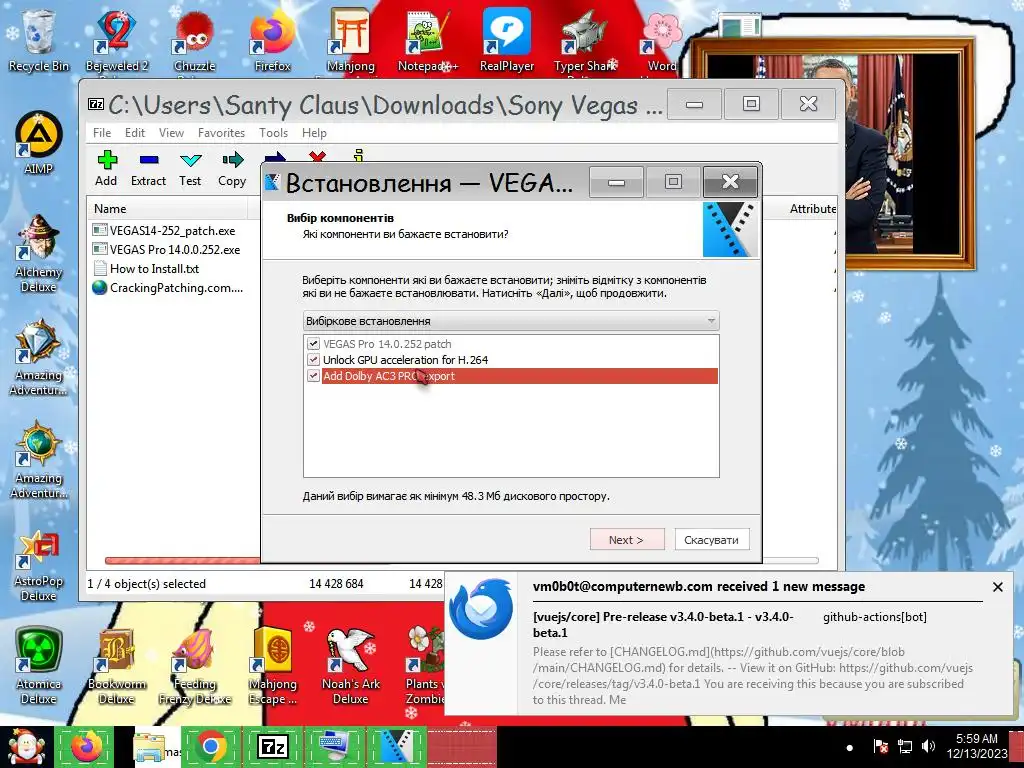
Task: Click the Thunderbird logo in notification
Action: (481, 609)
